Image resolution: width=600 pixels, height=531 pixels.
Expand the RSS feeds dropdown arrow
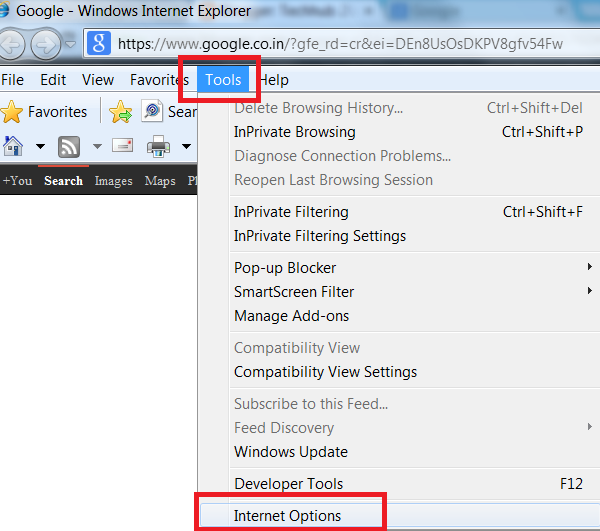(x=98, y=146)
